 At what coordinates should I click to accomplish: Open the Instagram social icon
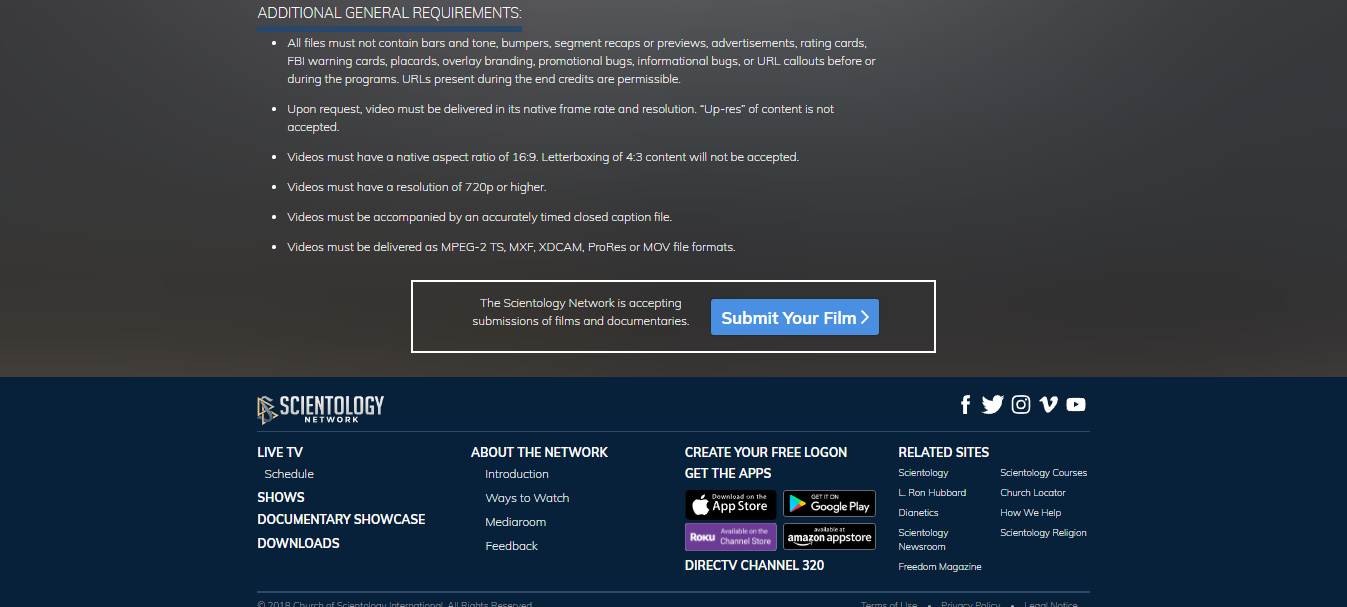coord(1021,405)
